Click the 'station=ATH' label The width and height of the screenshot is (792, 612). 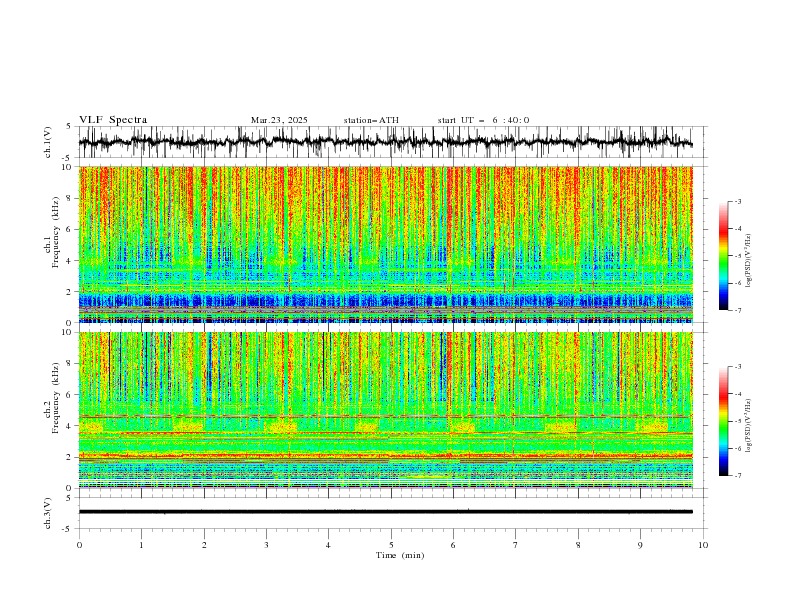coord(371,120)
